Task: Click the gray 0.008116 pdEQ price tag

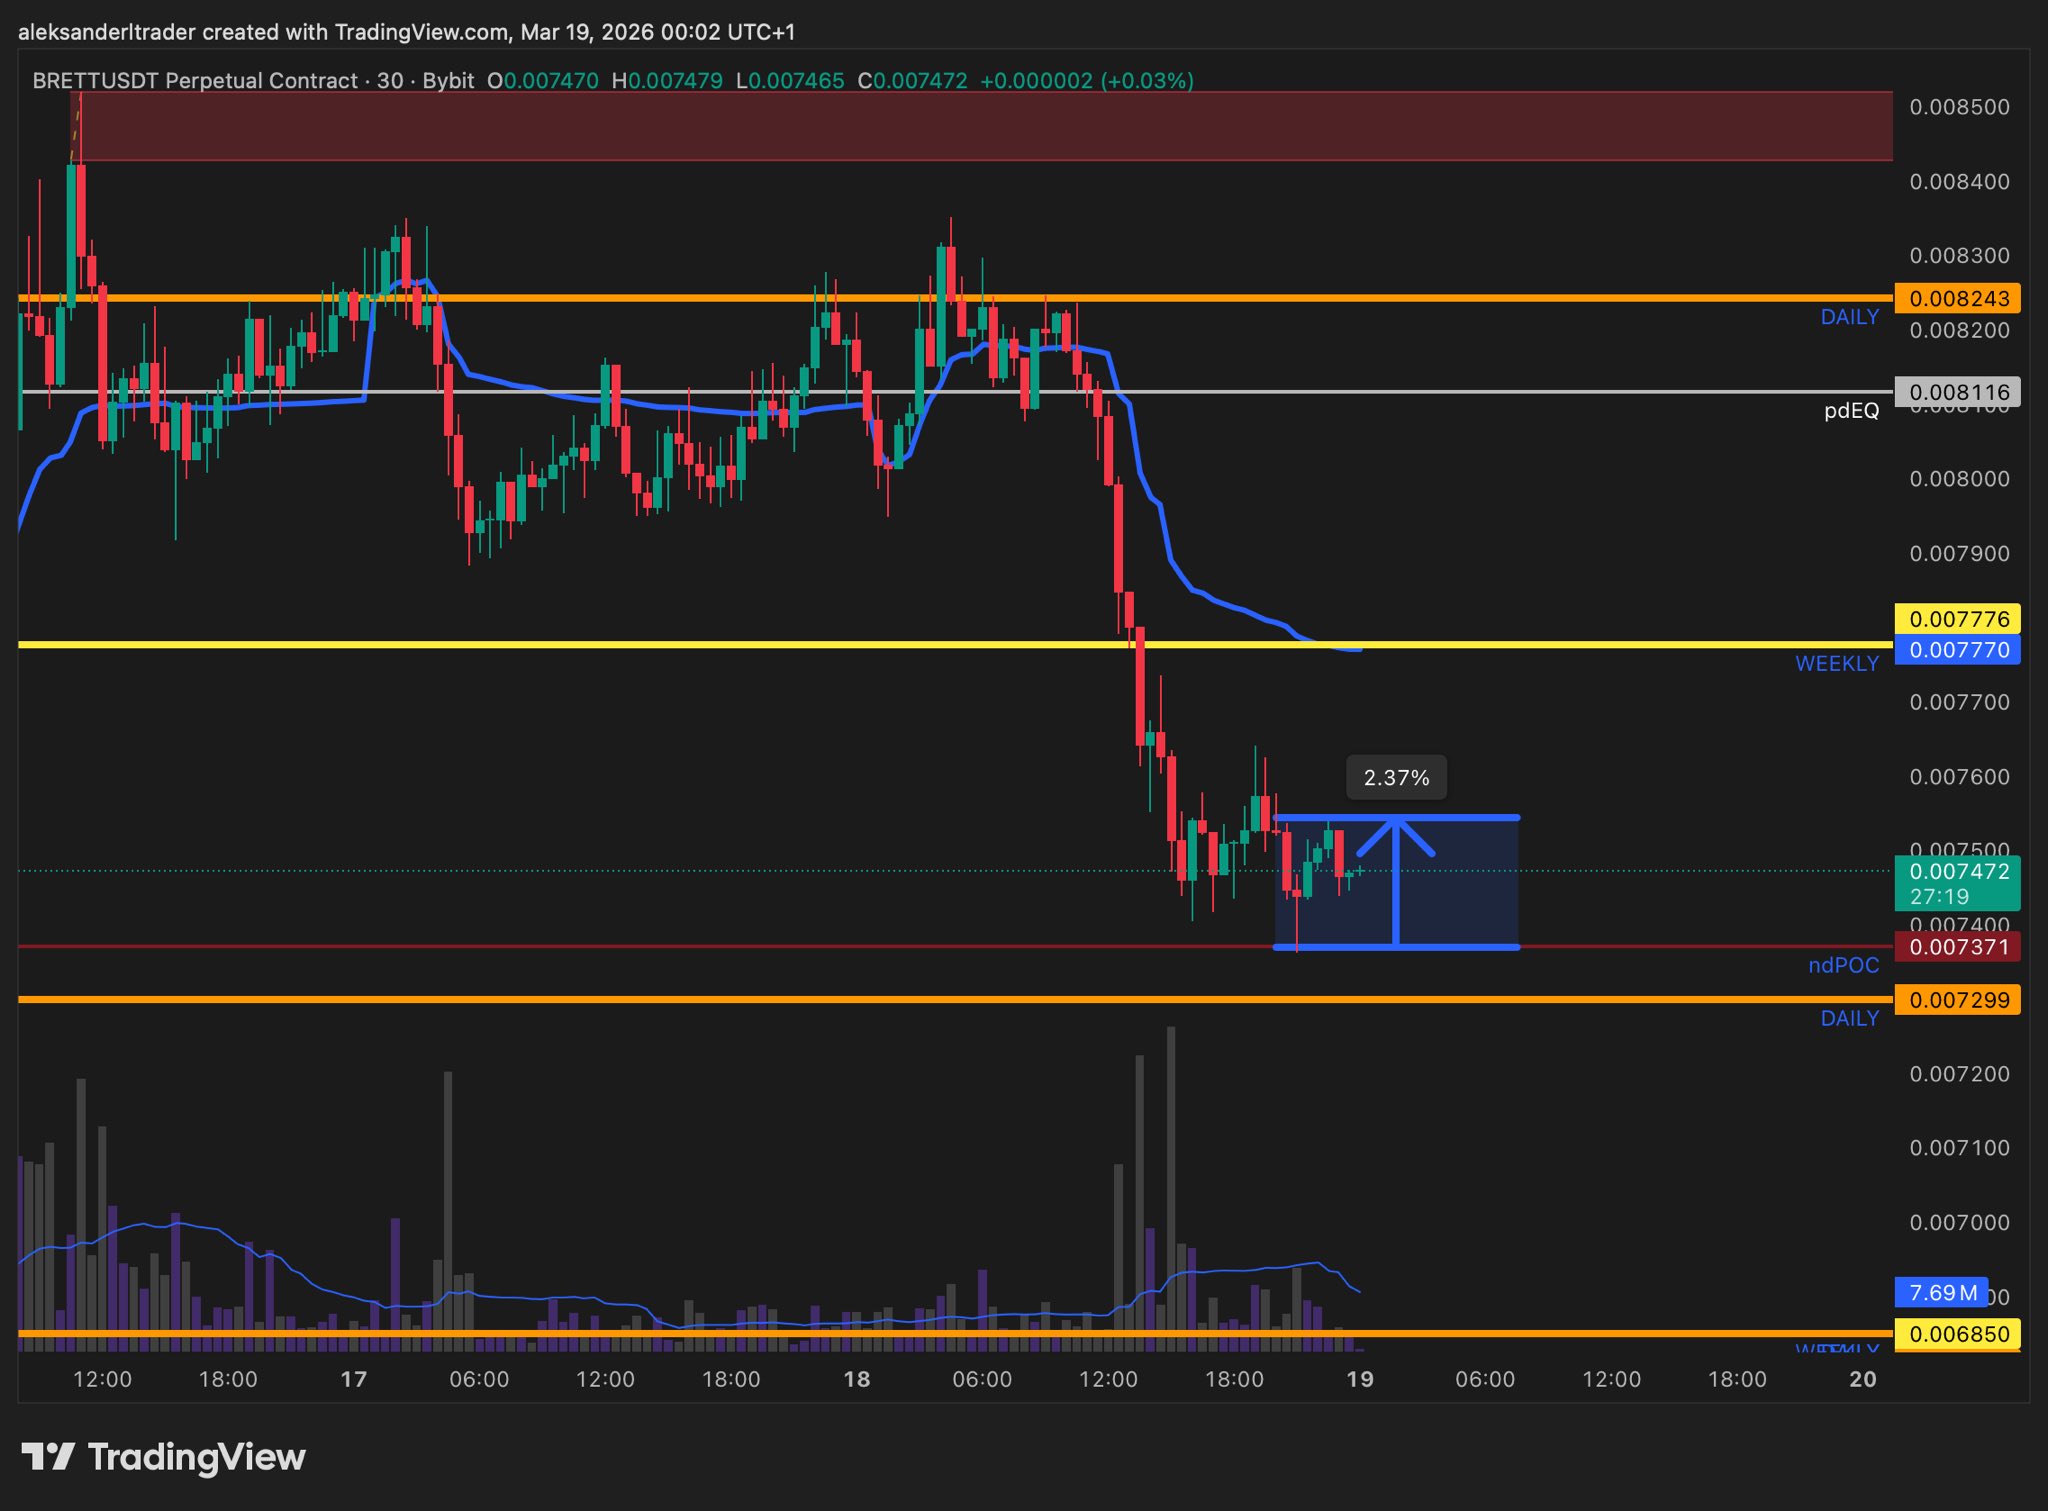Action: 1957,392
